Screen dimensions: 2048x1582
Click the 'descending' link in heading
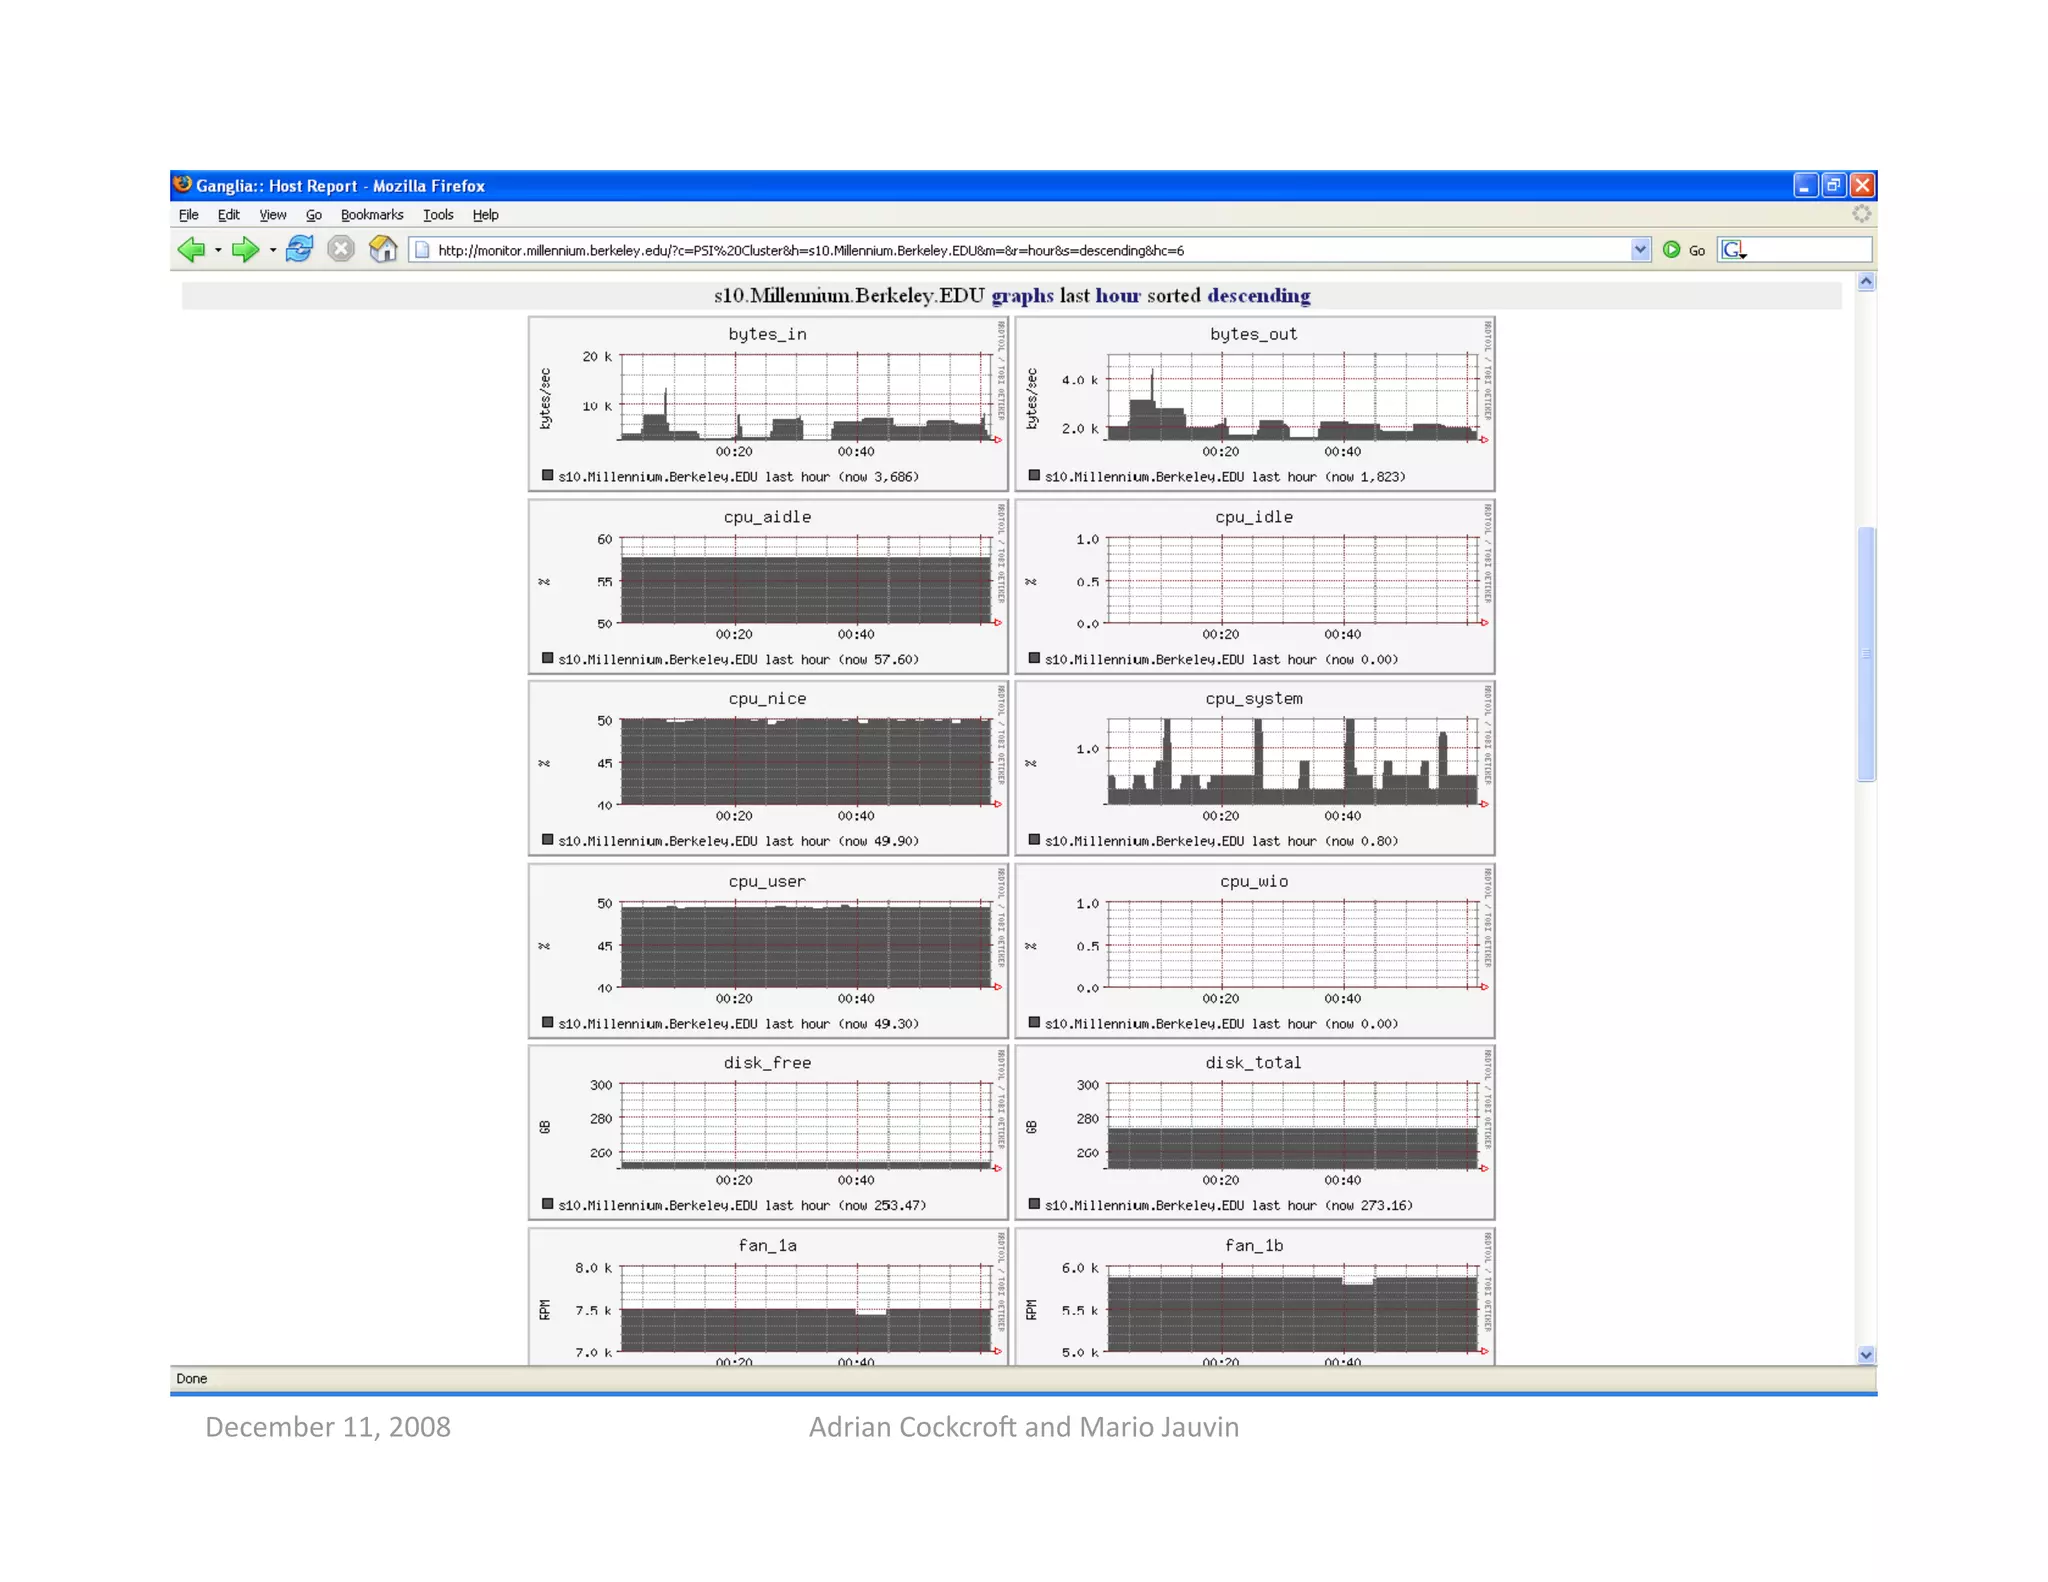pyautogui.click(x=1258, y=296)
